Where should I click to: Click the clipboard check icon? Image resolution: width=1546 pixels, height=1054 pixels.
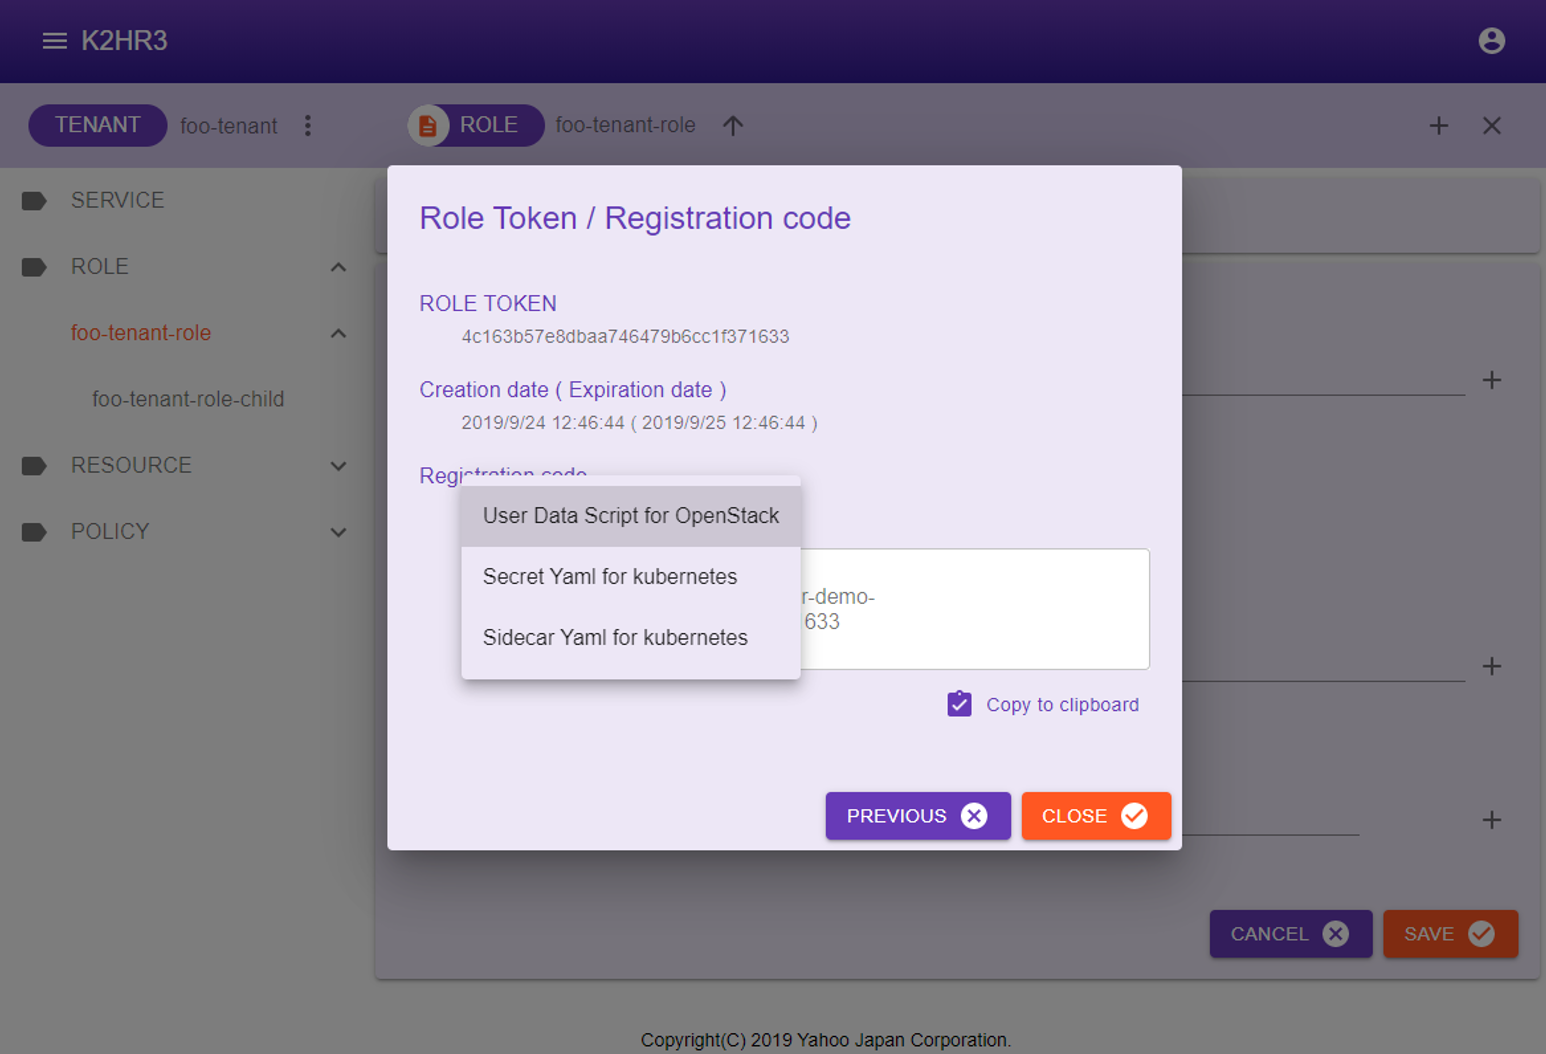click(x=959, y=704)
